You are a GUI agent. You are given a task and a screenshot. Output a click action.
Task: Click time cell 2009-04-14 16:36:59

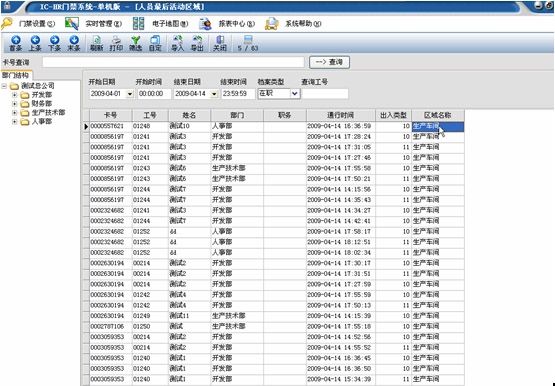(x=341, y=126)
